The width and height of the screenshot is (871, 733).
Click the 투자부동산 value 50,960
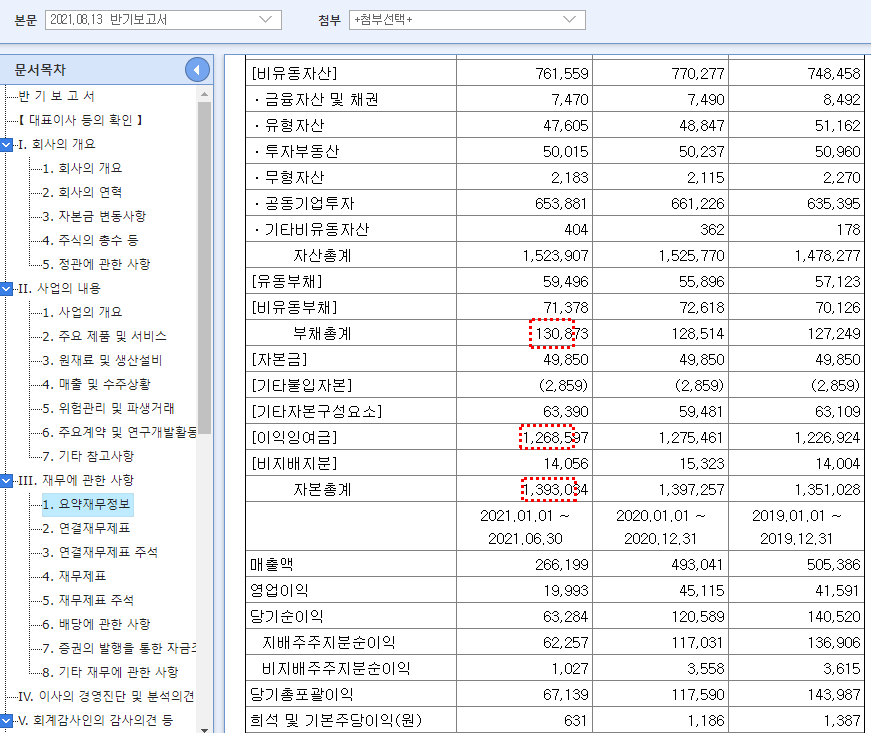point(837,152)
